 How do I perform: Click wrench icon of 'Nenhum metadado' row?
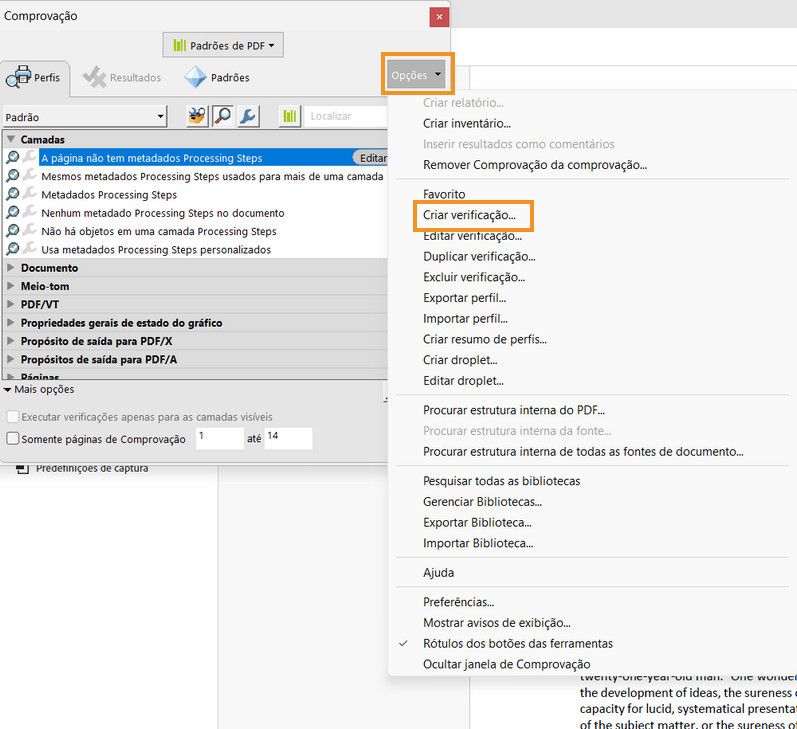tap(30, 212)
